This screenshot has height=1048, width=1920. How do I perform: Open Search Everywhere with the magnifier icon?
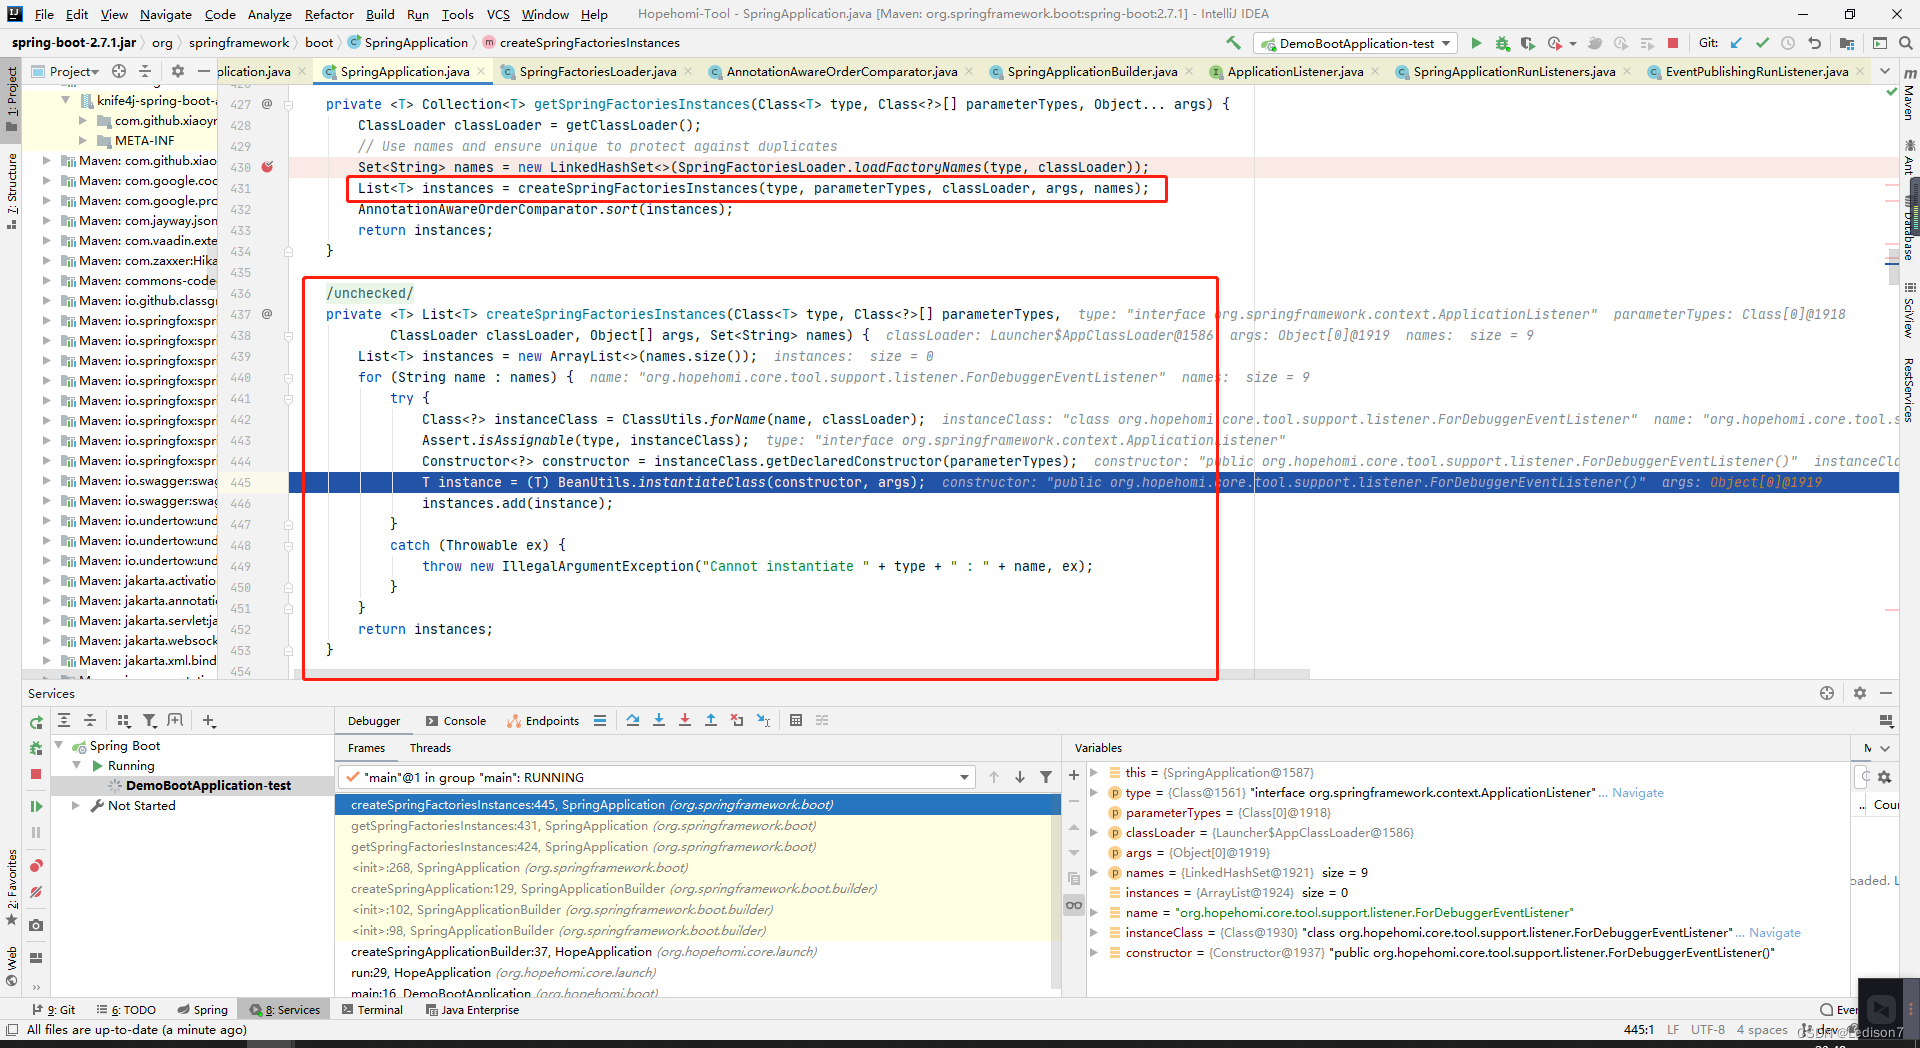click(1906, 43)
